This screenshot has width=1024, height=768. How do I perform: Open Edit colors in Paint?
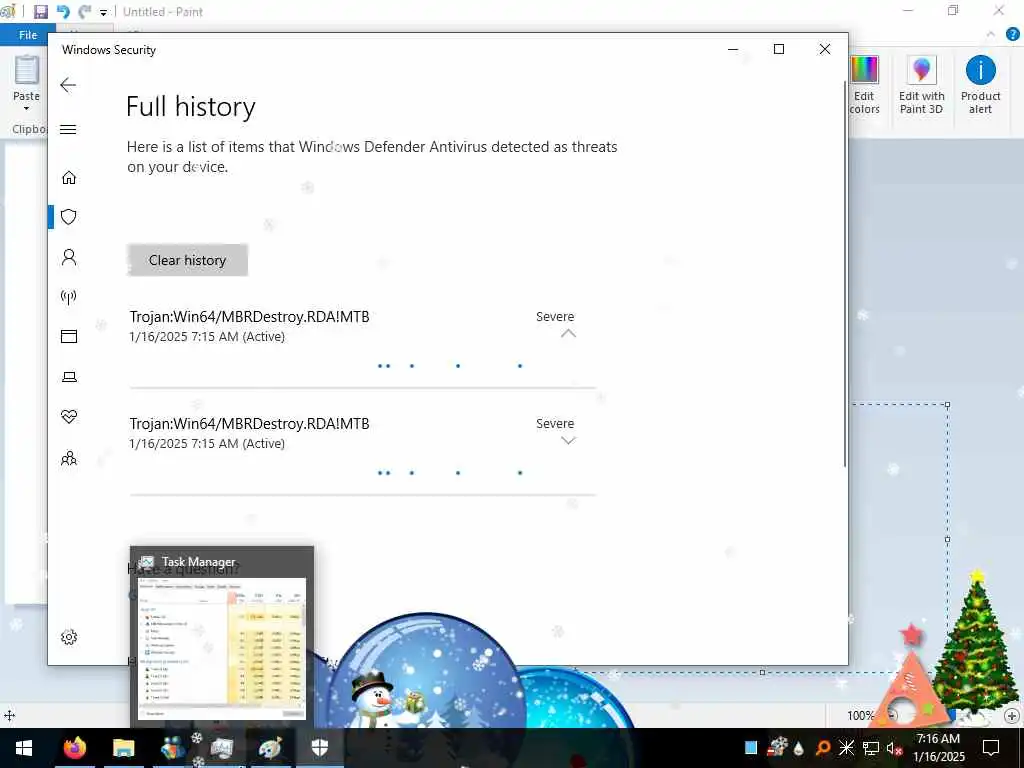[x=865, y=85]
